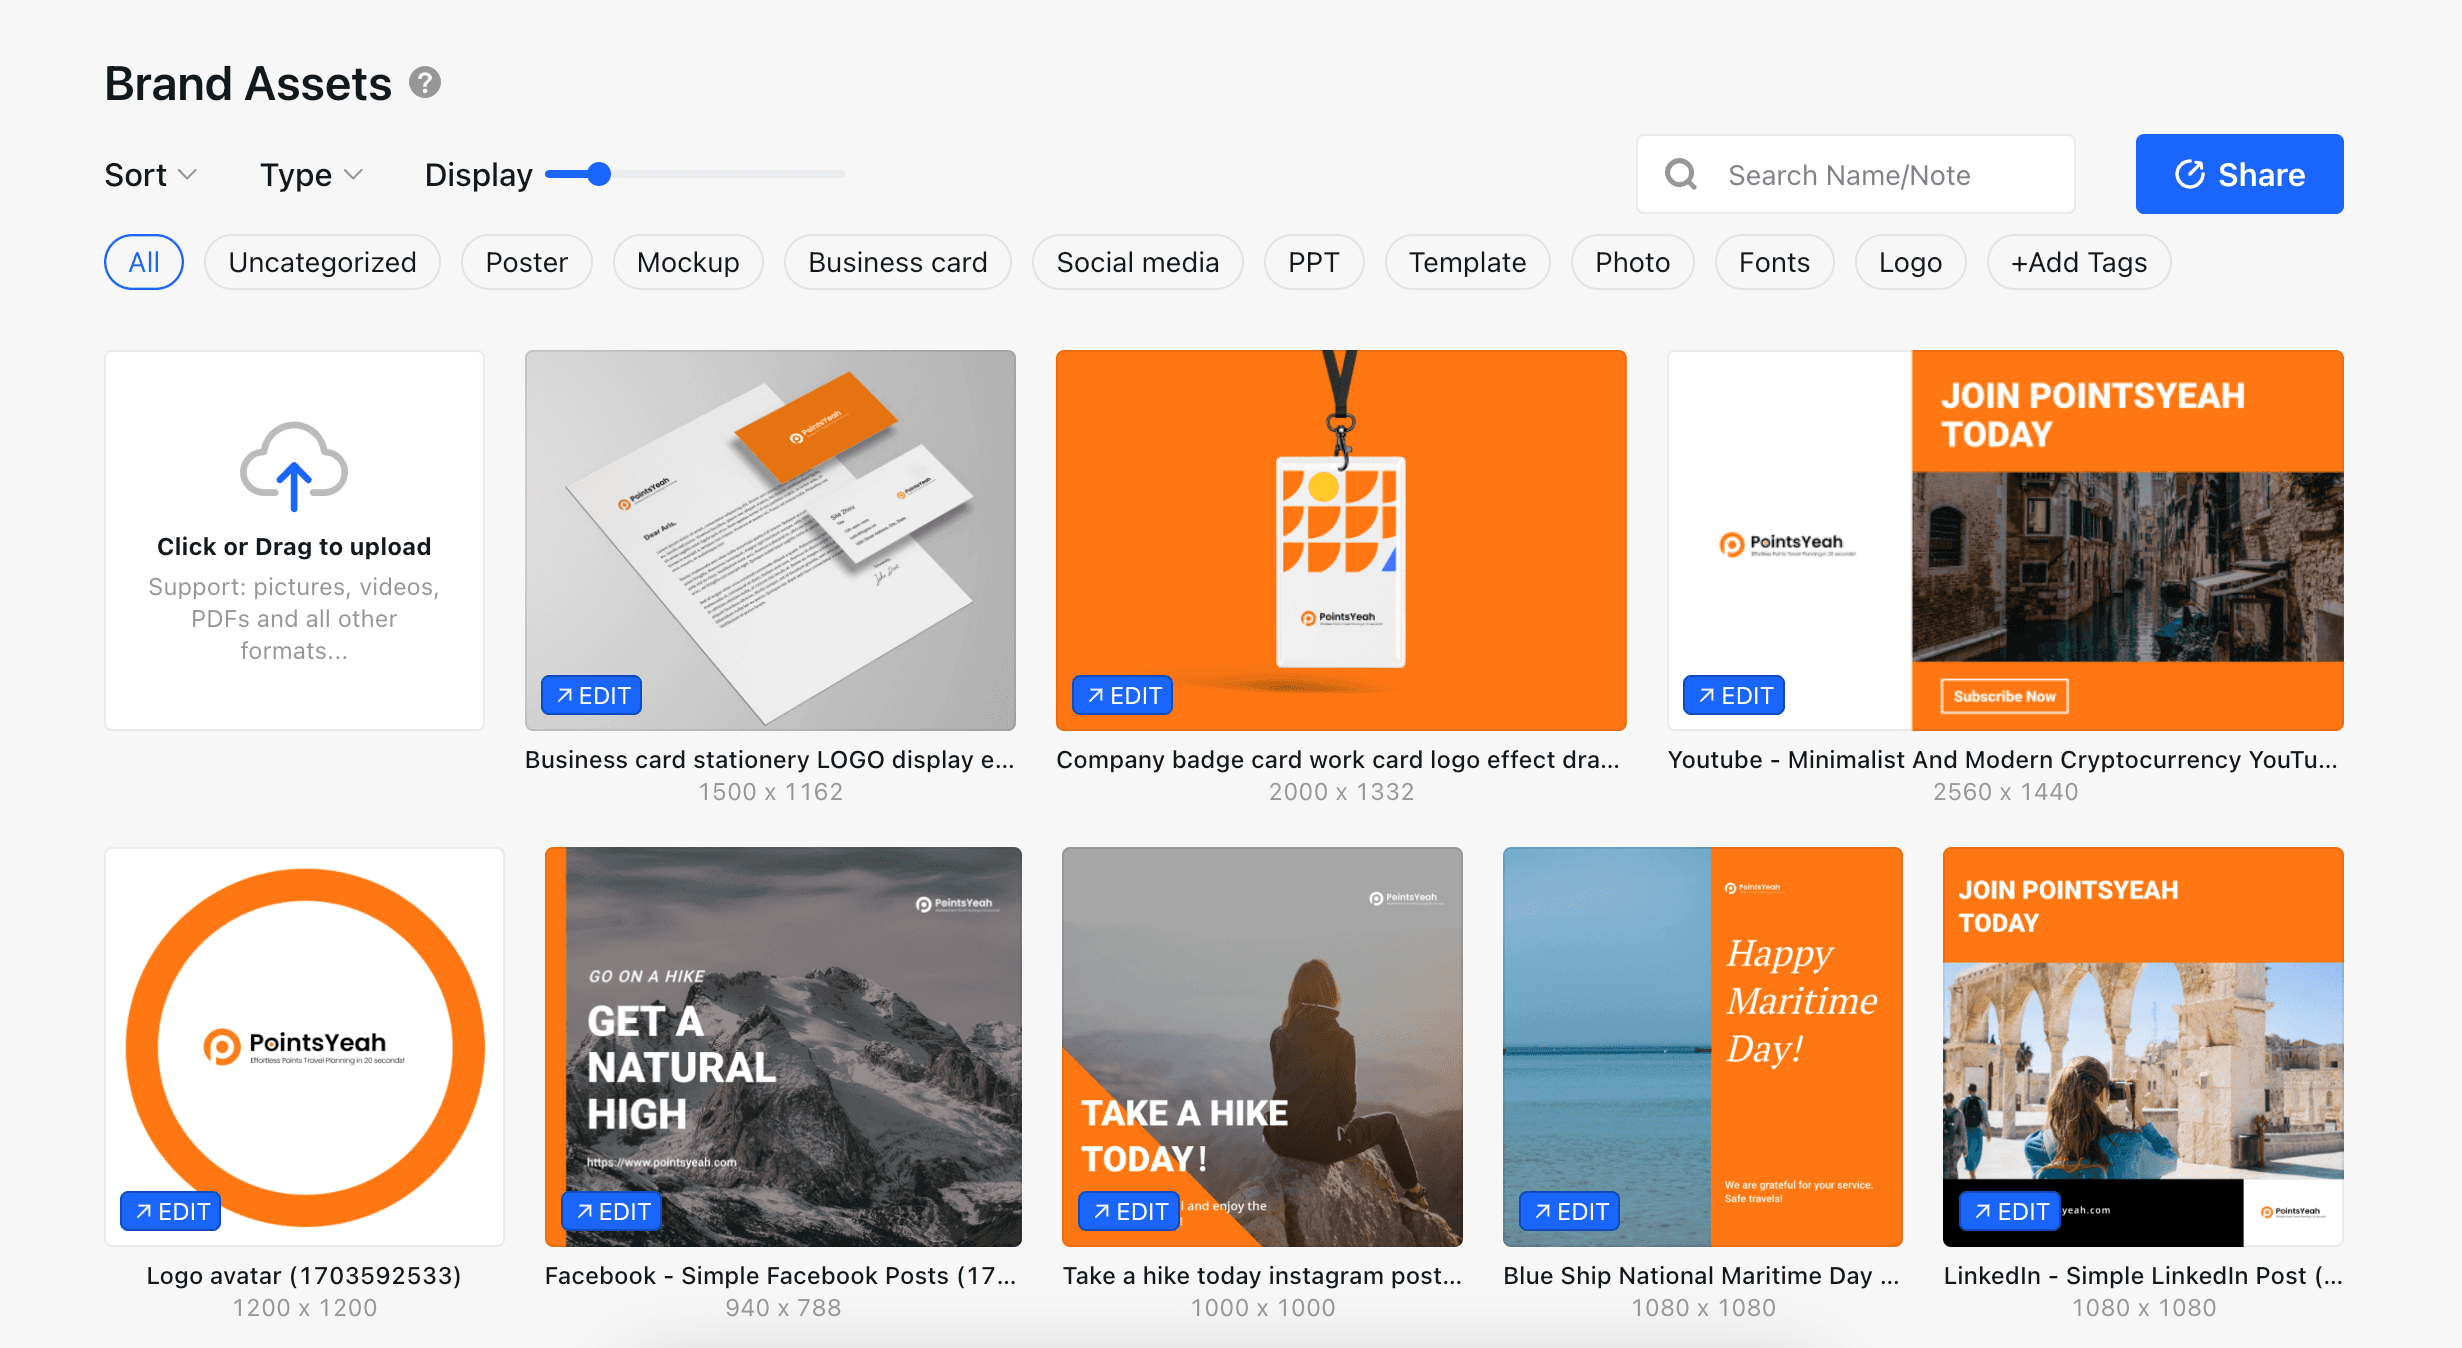Filter by Template tag
The width and height of the screenshot is (2462, 1348).
[x=1468, y=262]
